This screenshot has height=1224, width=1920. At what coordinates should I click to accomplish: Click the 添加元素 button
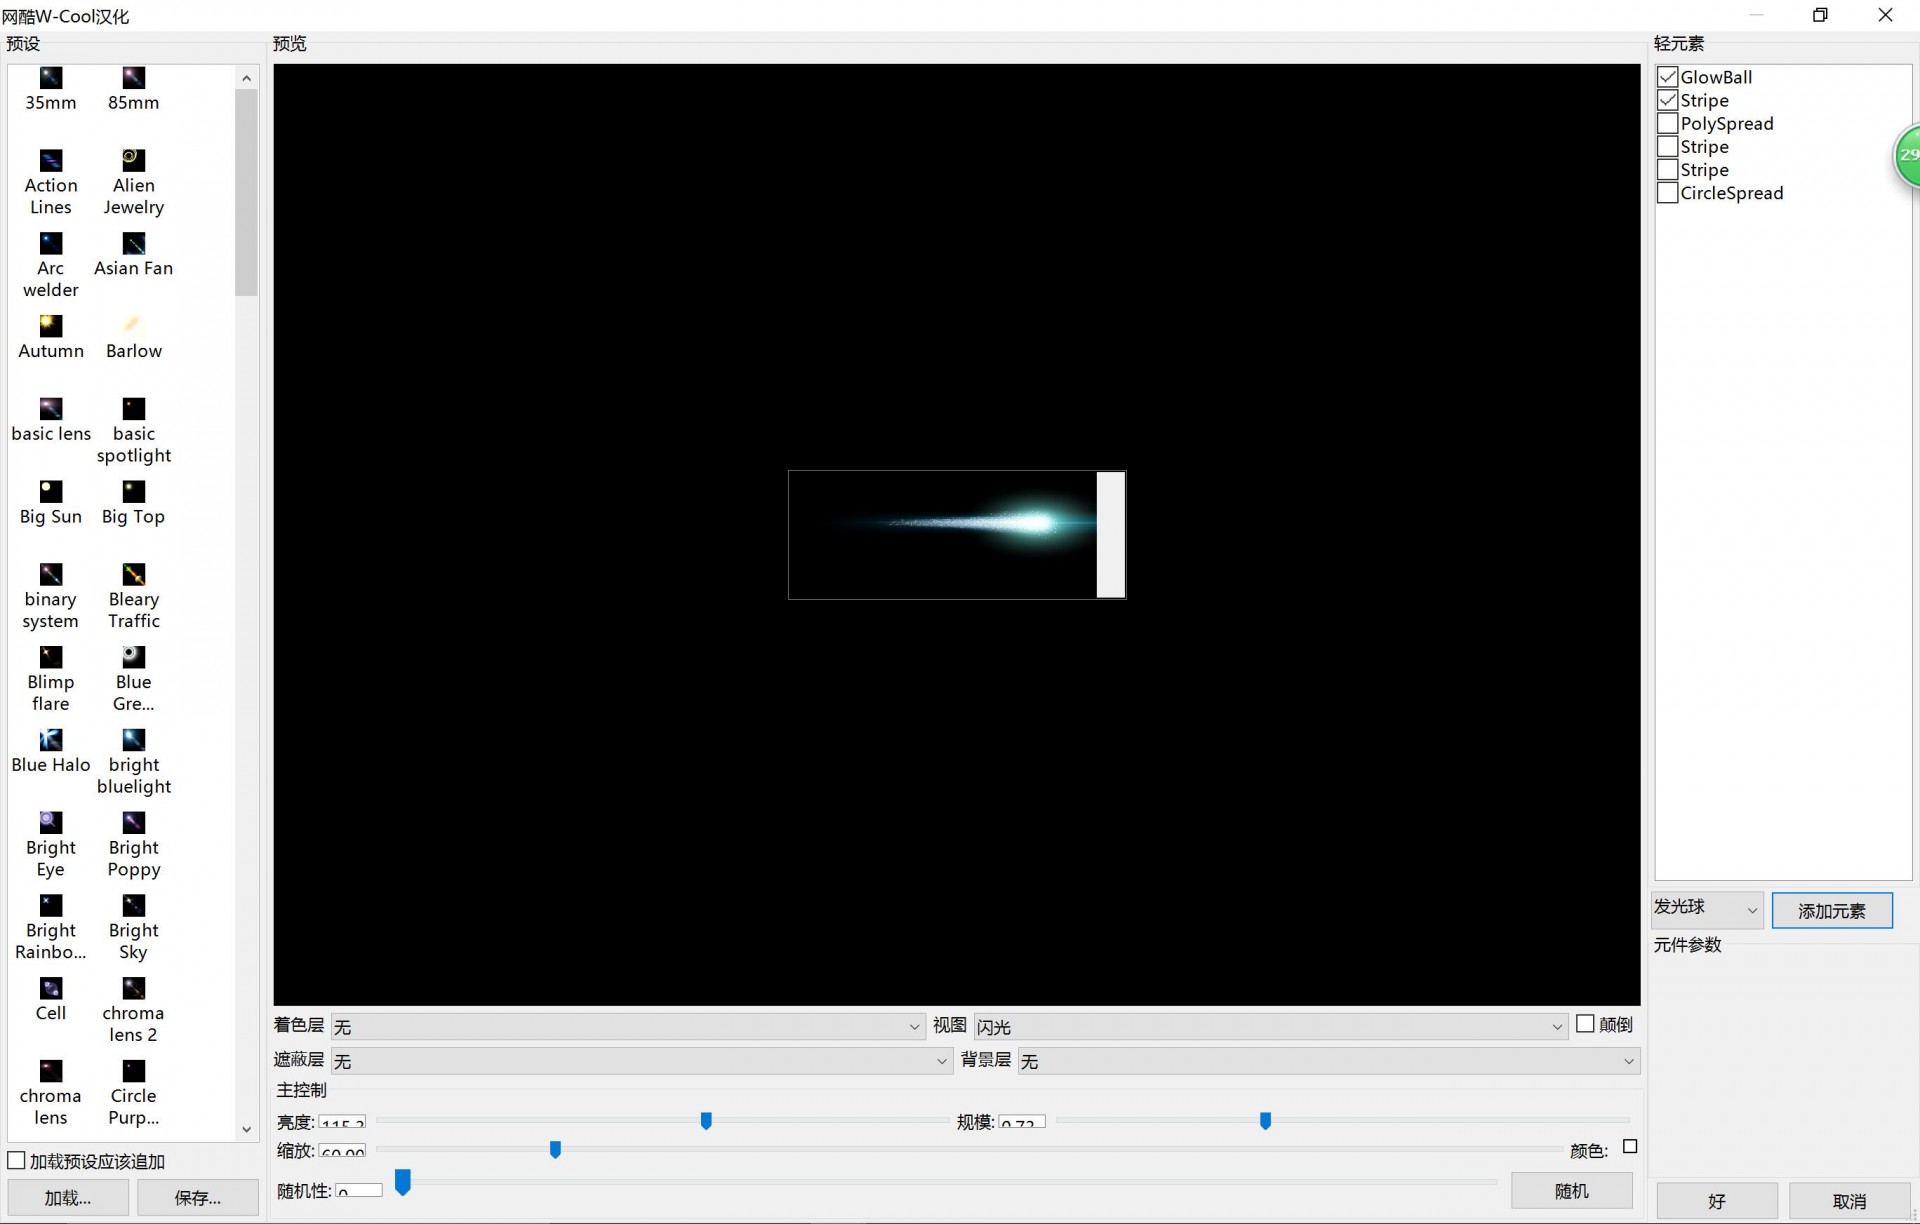(x=1831, y=910)
